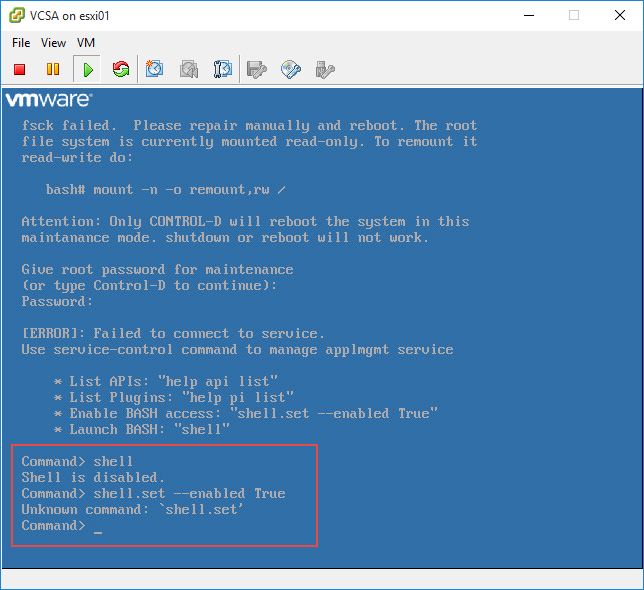Click the 'Unknown command: `shell.set'' line
Viewport: 644px width, 590px height.
coord(132,510)
